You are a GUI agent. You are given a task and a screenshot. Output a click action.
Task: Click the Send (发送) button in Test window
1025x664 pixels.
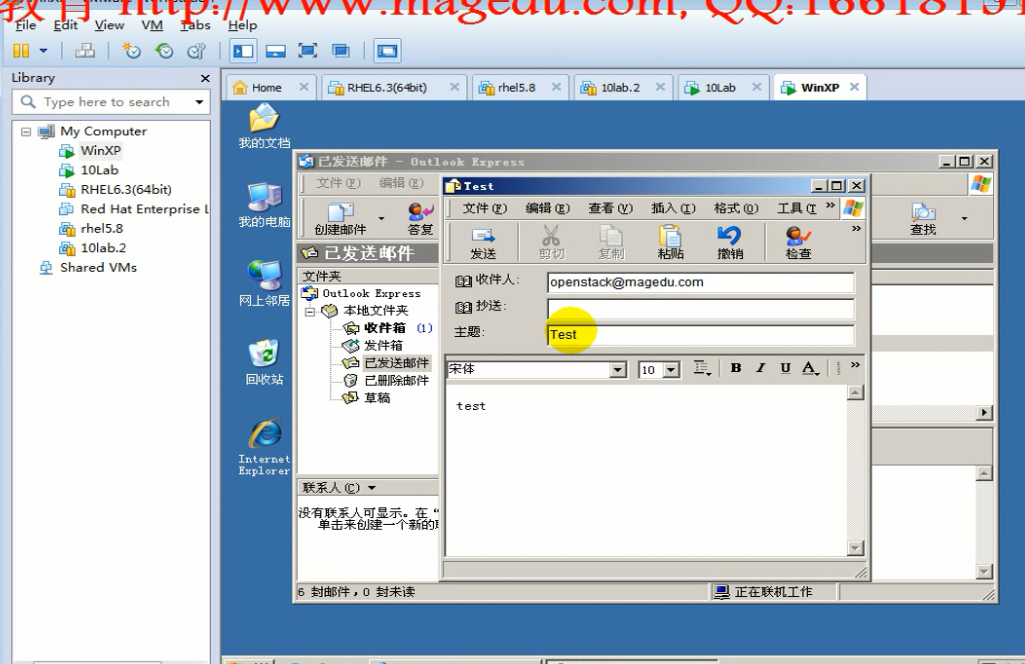[483, 242]
